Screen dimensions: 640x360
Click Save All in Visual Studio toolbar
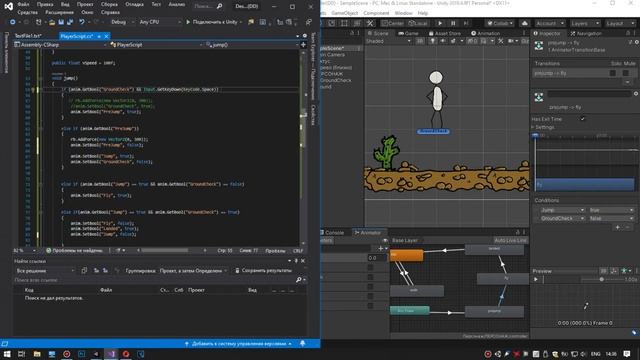[x=69, y=22]
